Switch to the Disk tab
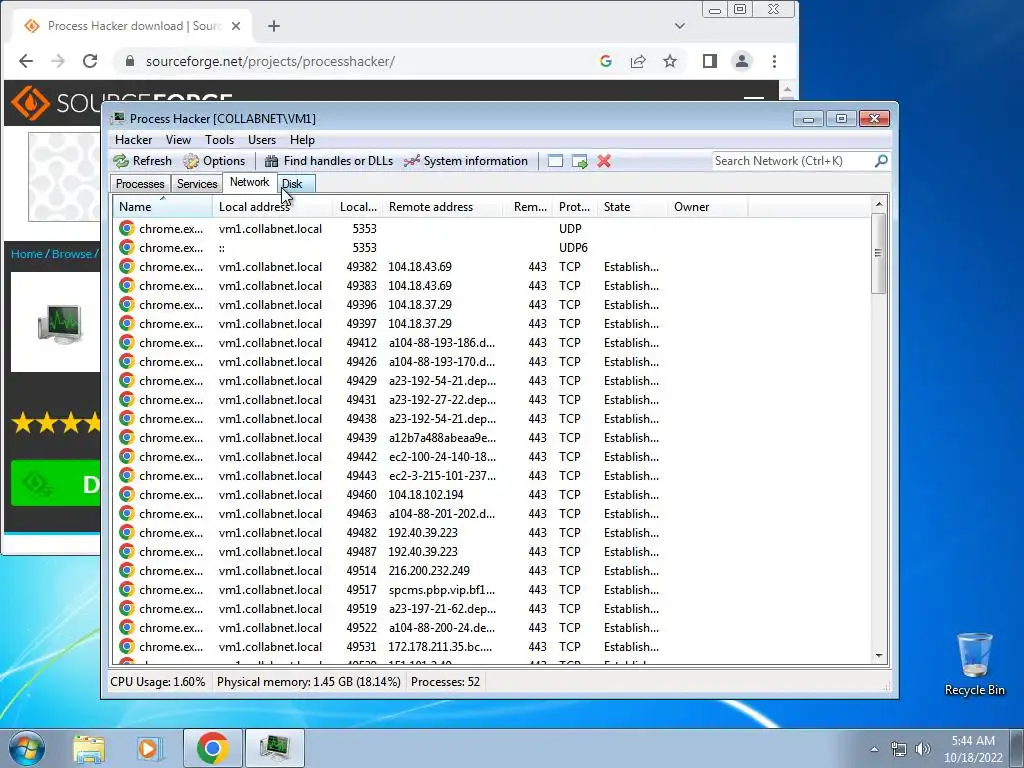Image resolution: width=1024 pixels, height=768 pixels. point(296,184)
